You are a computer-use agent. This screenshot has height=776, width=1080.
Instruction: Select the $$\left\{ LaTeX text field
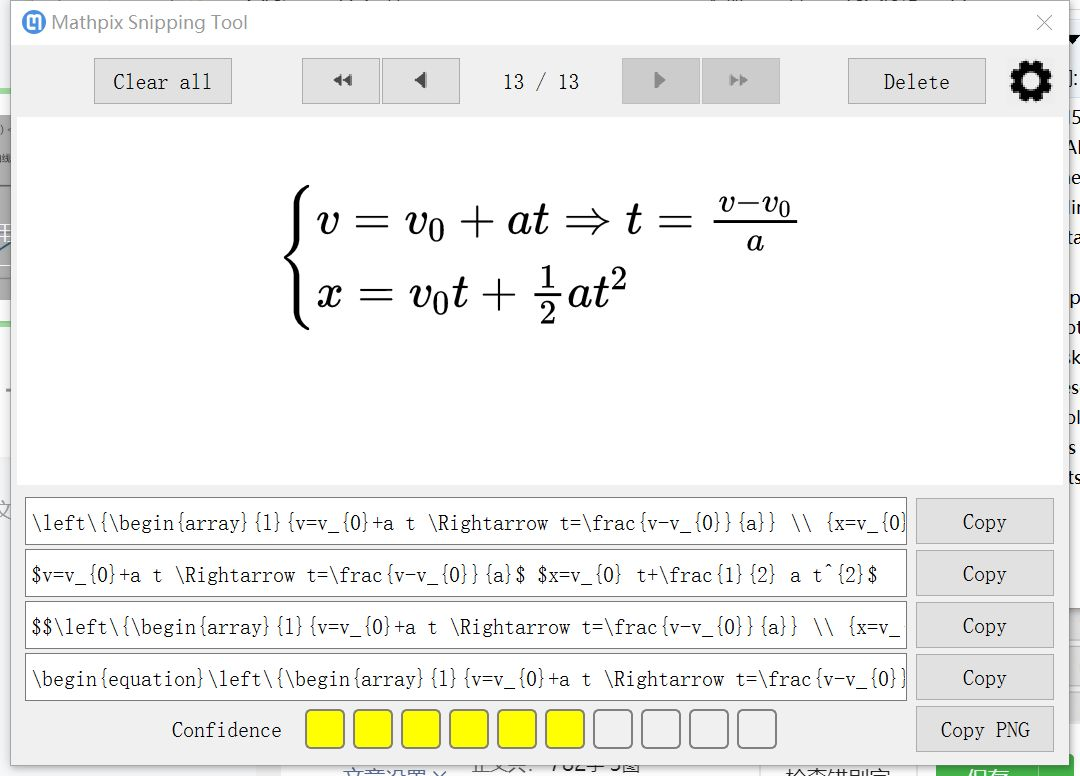coord(466,625)
